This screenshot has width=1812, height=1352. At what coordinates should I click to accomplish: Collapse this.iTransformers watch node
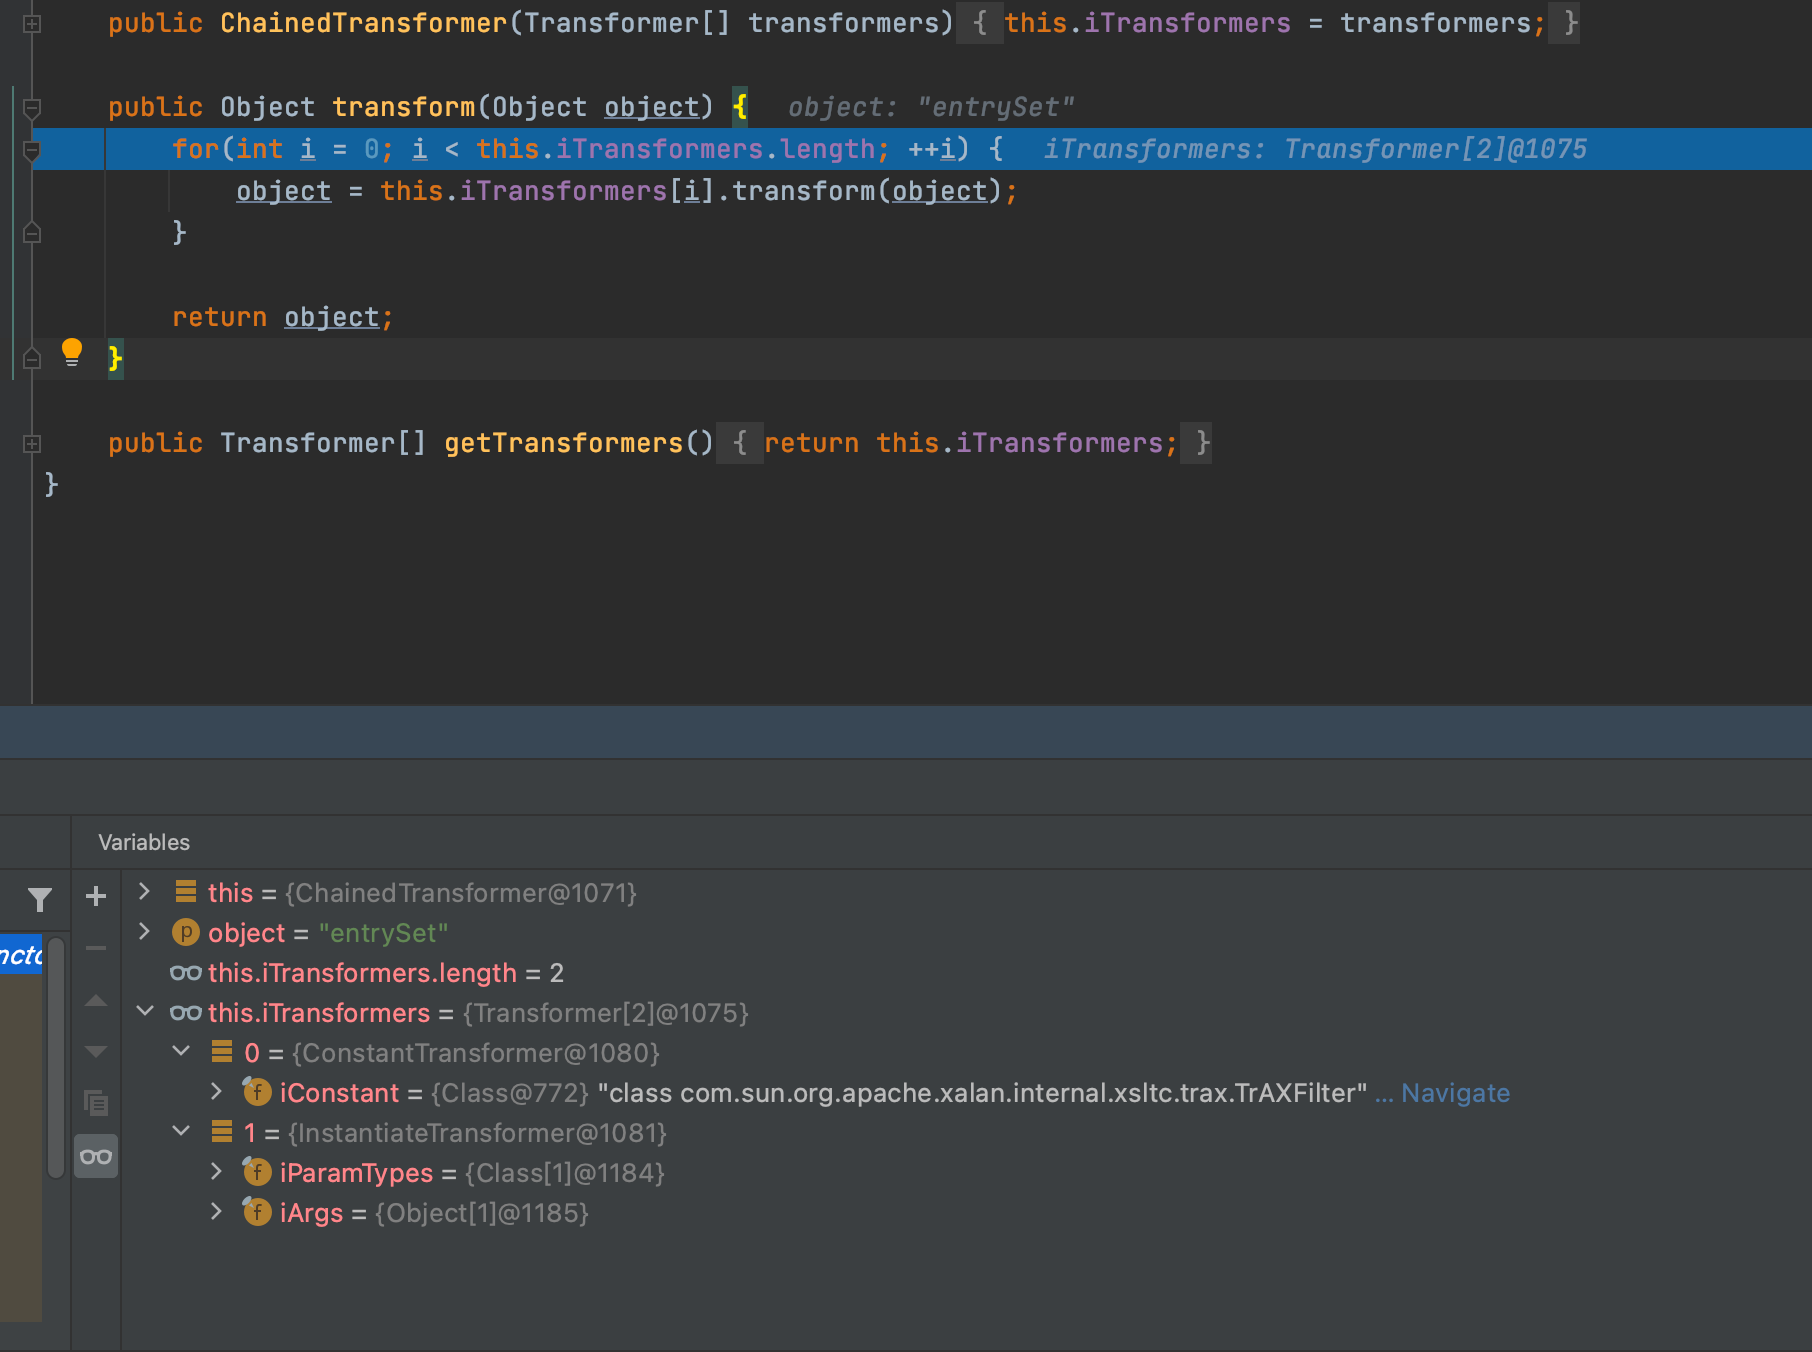145,1011
